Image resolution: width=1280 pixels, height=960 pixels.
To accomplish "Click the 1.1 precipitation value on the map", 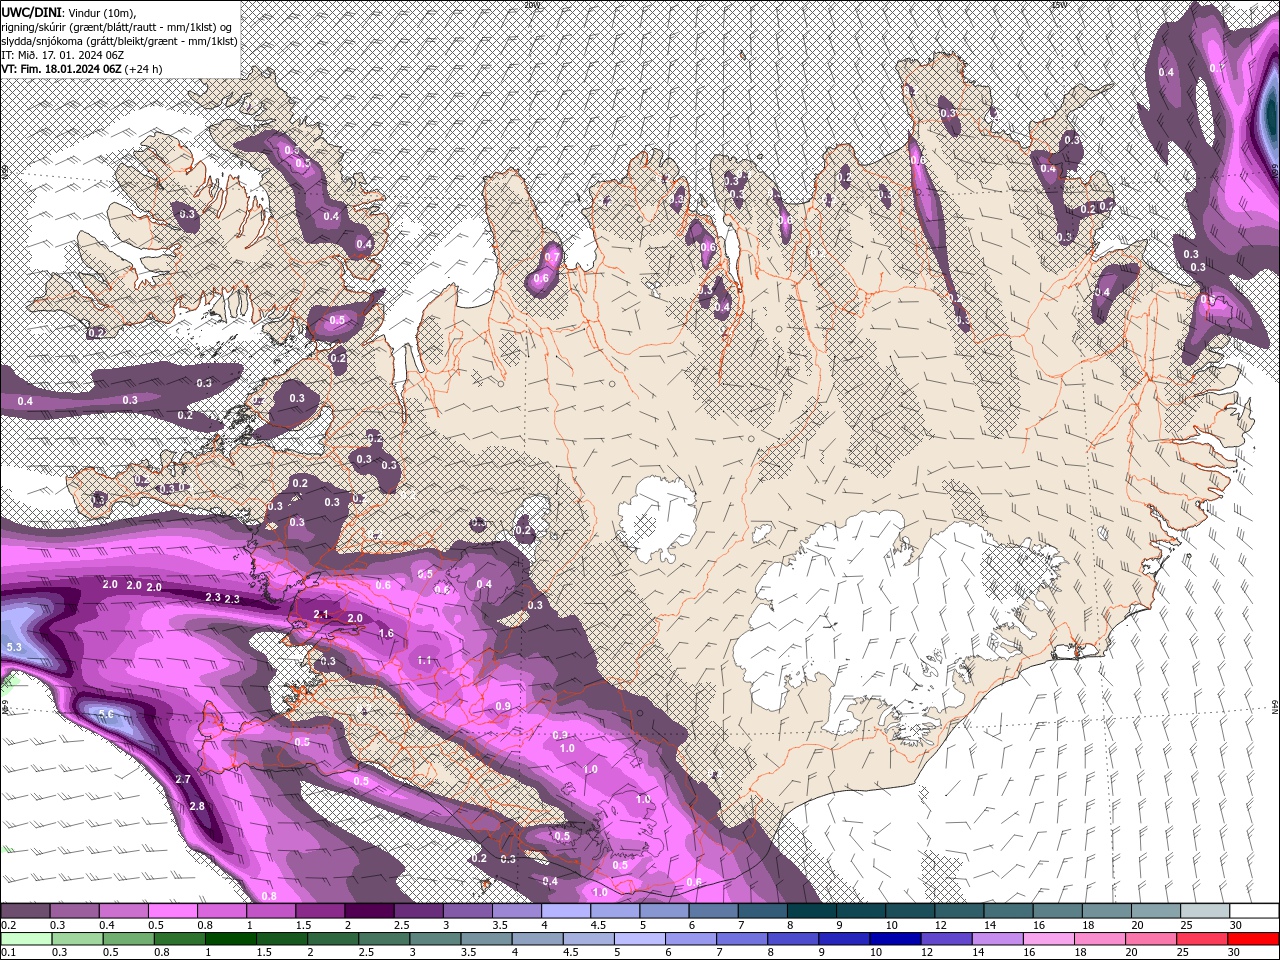I will (424, 660).
